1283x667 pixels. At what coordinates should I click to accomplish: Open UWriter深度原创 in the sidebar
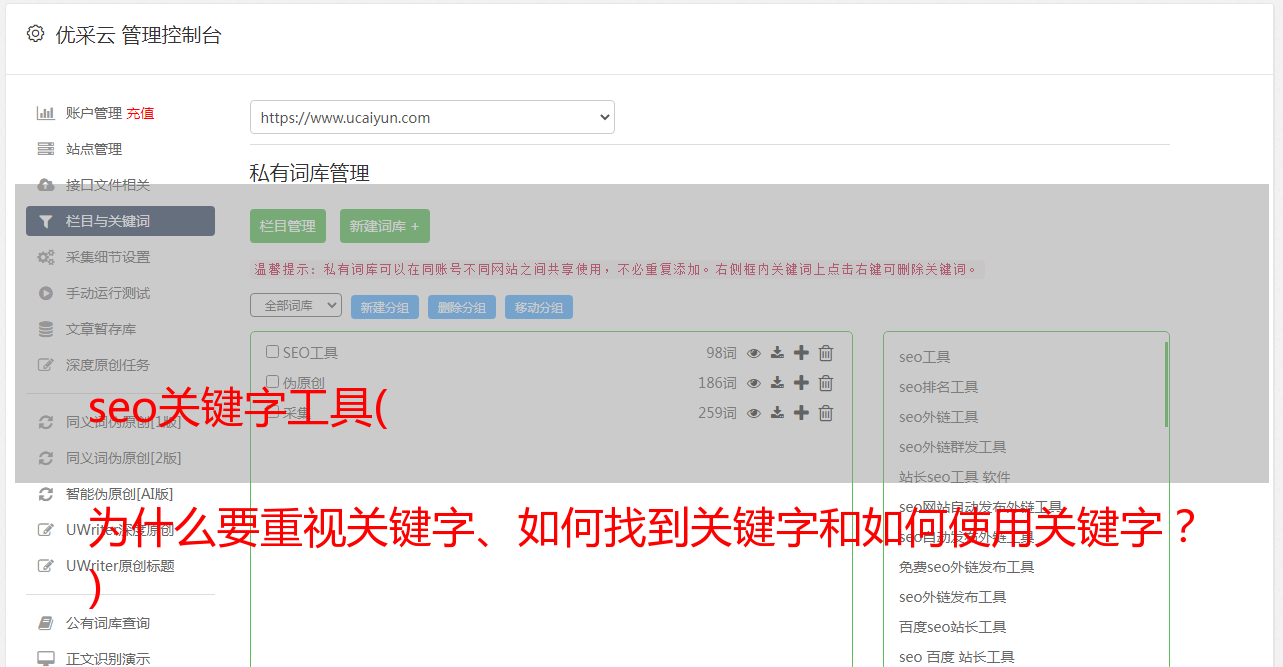click(120, 530)
